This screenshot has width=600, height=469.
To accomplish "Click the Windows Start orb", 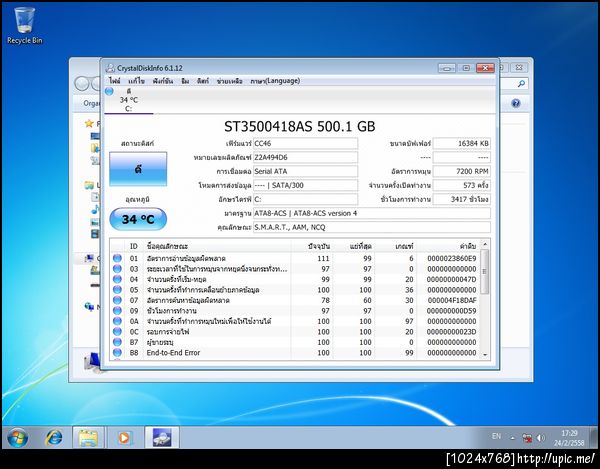I will click(x=17, y=438).
